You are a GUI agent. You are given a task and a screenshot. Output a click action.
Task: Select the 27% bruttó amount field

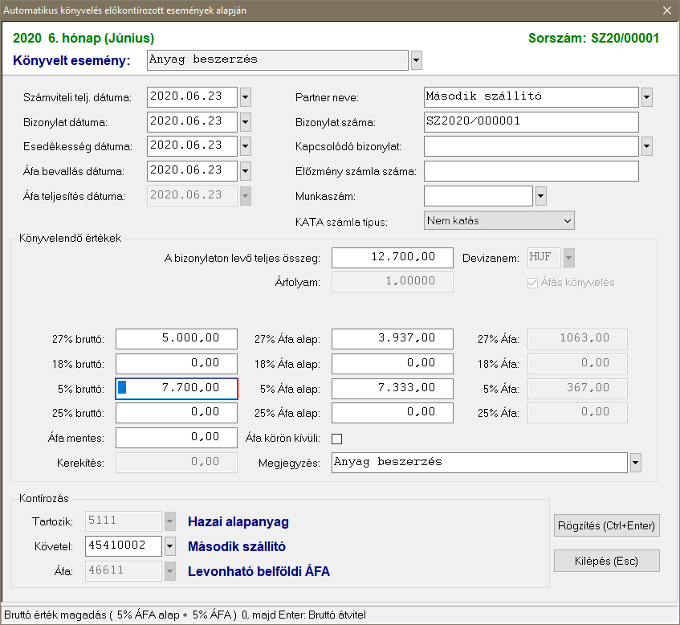point(177,339)
